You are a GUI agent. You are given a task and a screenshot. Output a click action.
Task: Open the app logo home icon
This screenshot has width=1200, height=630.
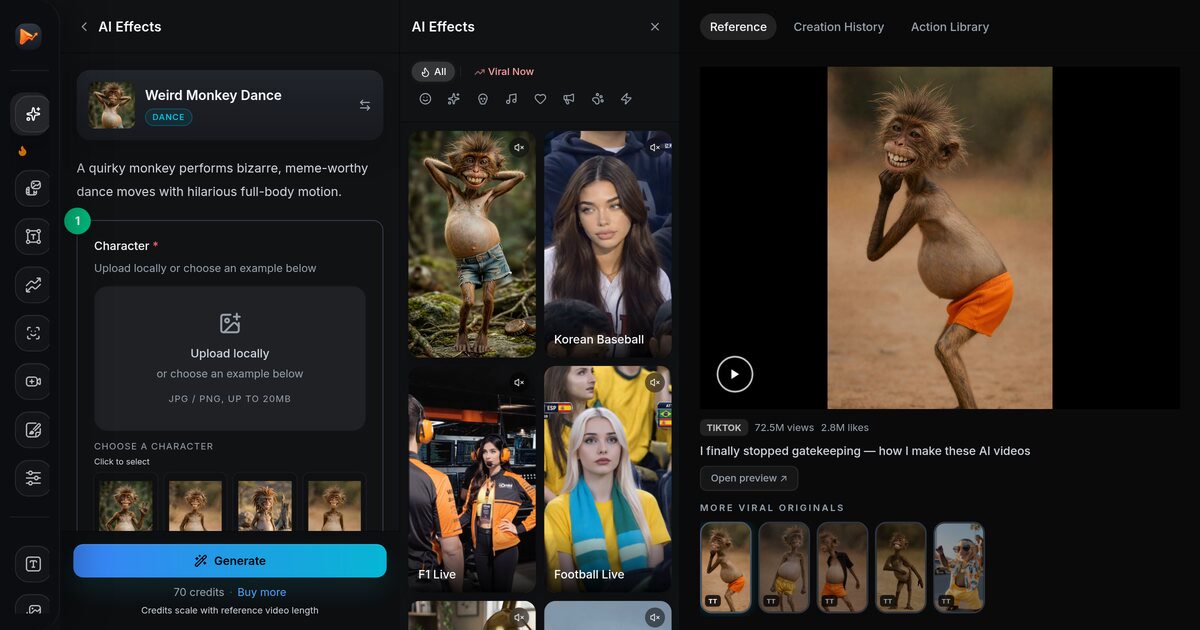coord(28,36)
